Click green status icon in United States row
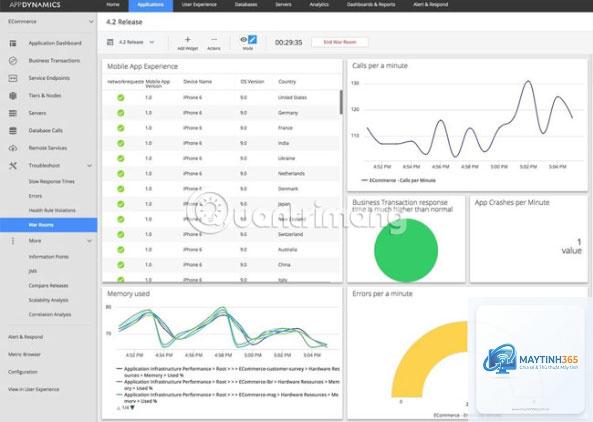This screenshot has height=422, width=593. pos(121,98)
